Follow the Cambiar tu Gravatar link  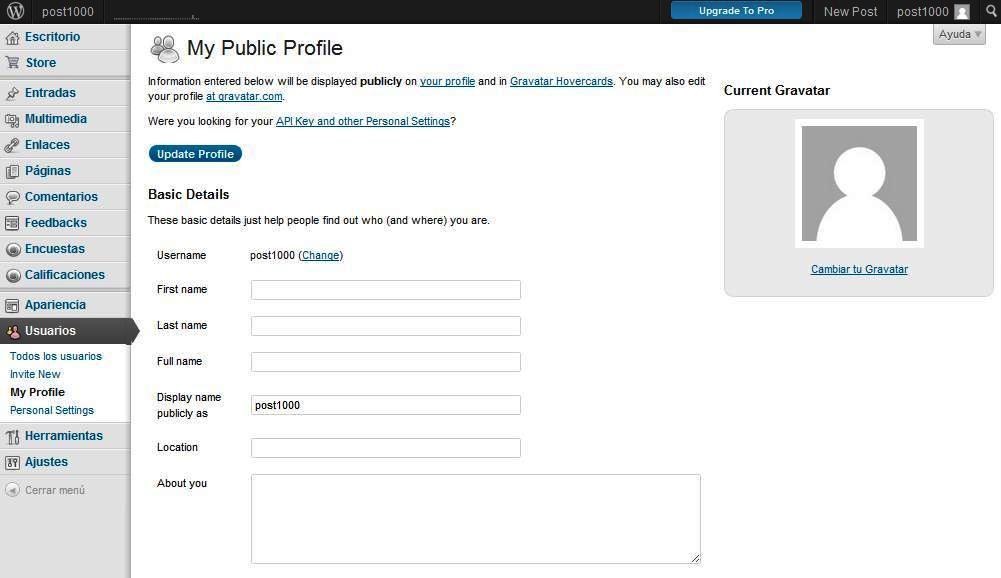click(859, 269)
